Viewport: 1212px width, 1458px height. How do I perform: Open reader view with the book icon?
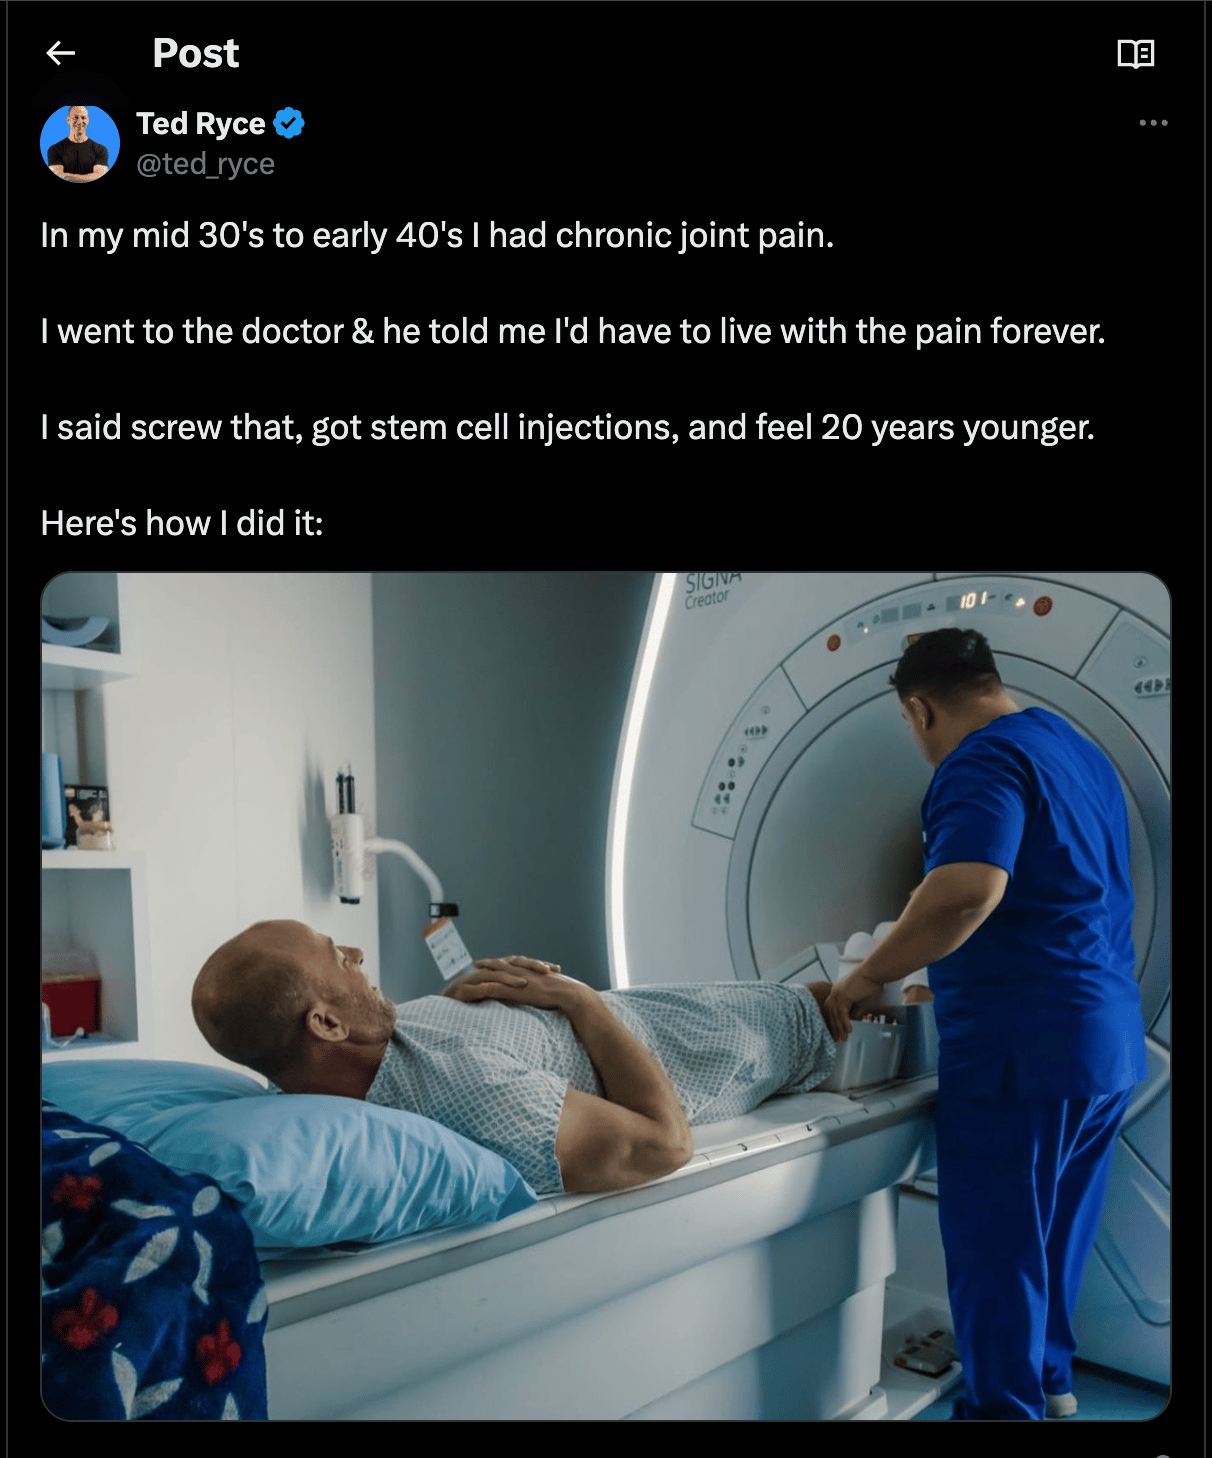point(1136,53)
